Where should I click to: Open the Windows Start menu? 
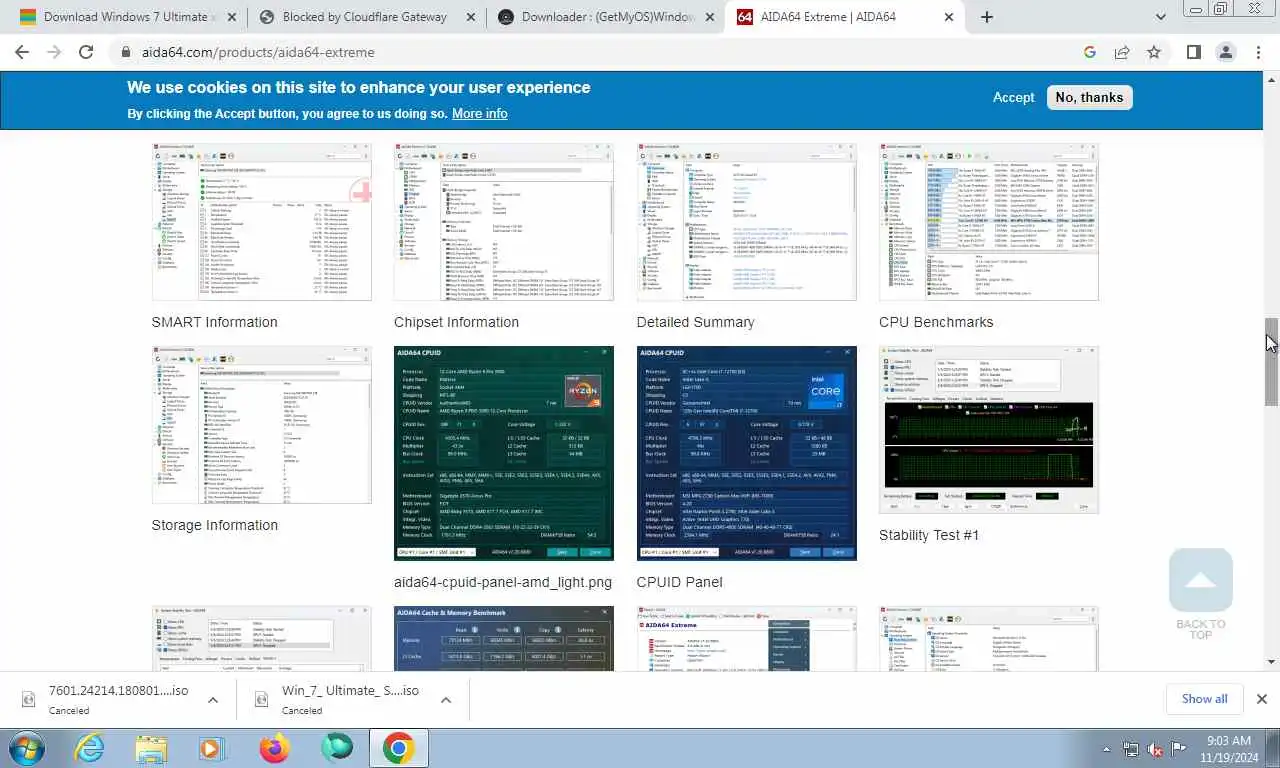tap(25, 748)
